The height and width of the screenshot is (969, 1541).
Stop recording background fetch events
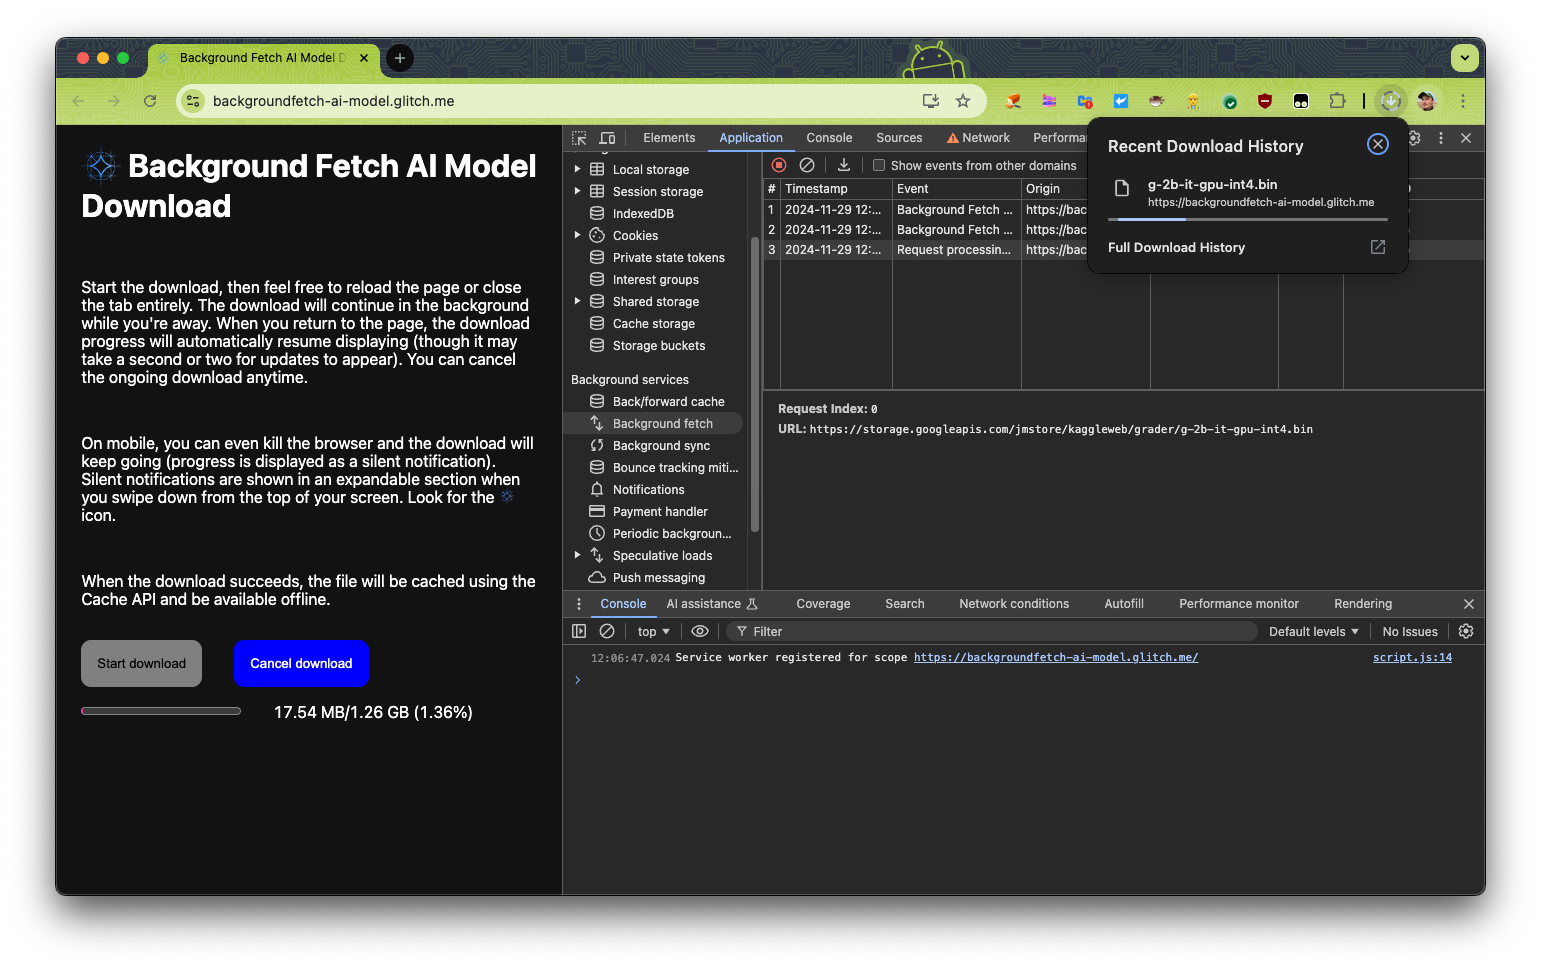click(779, 165)
